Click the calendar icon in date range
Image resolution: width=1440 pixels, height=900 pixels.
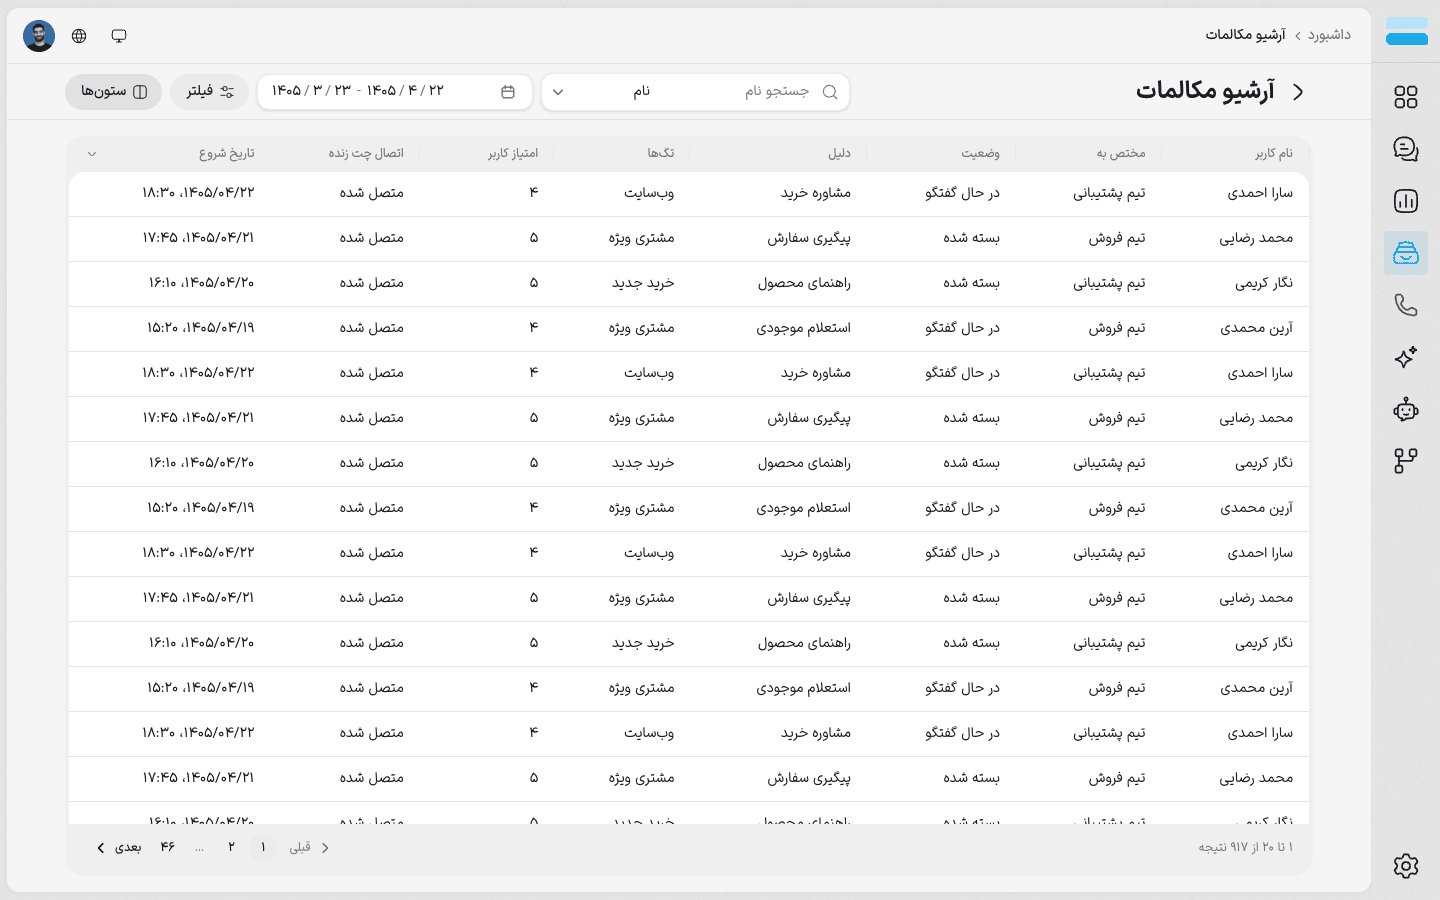pos(508,91)
